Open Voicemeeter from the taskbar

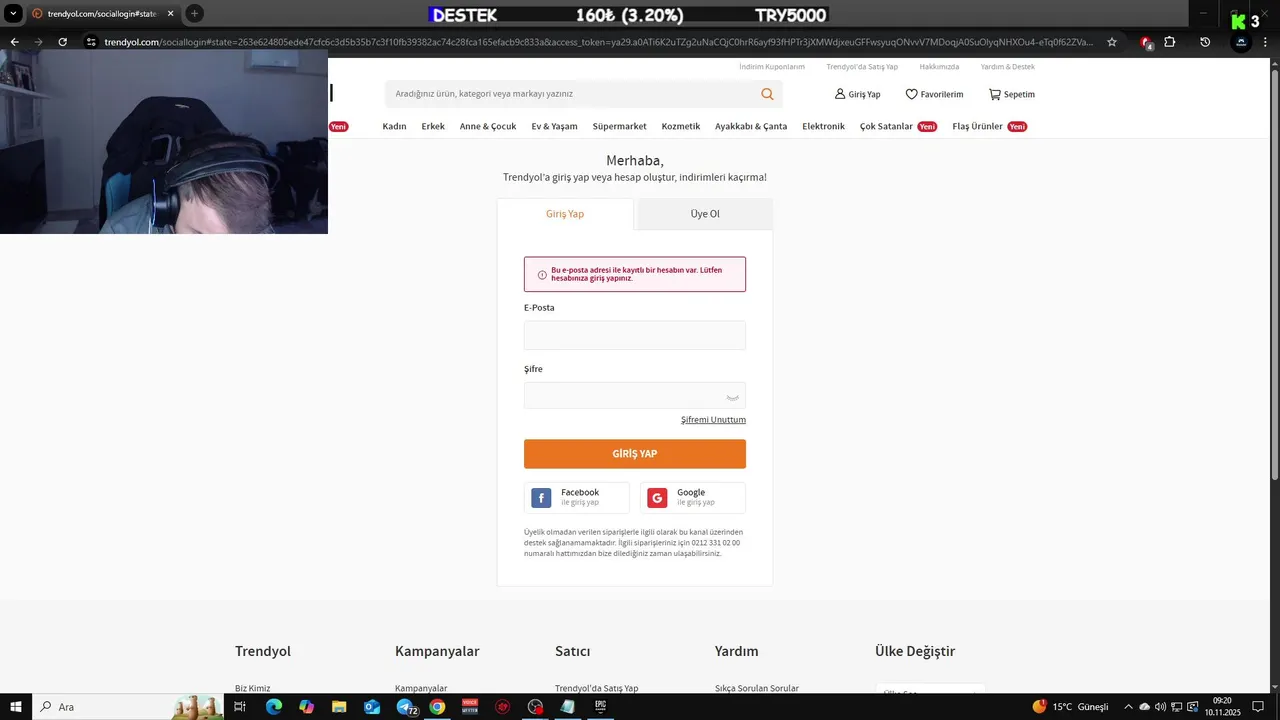click(x=470, y=707)
